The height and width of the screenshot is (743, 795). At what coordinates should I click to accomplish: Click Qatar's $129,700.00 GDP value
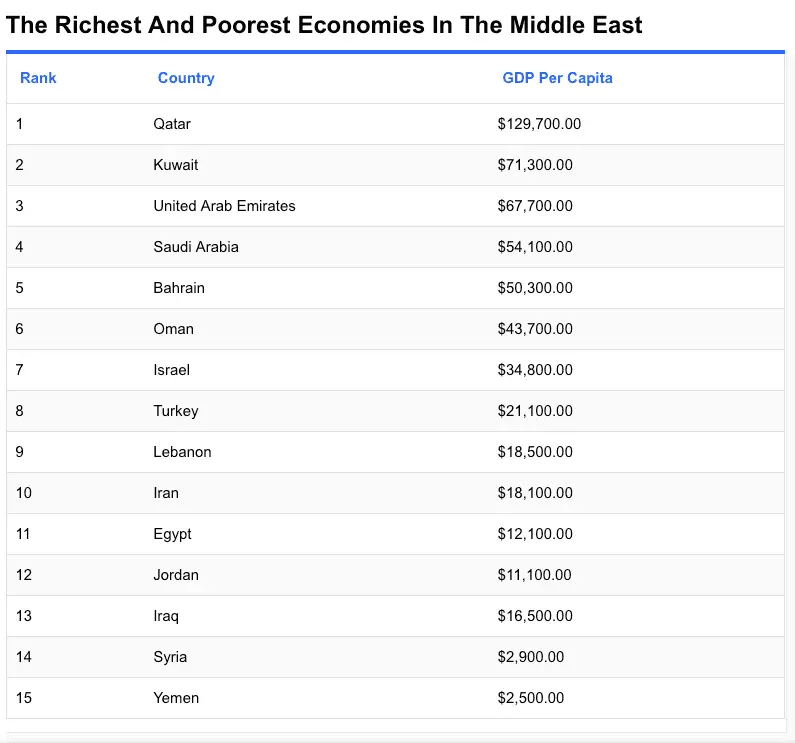[x=539, y=124]
